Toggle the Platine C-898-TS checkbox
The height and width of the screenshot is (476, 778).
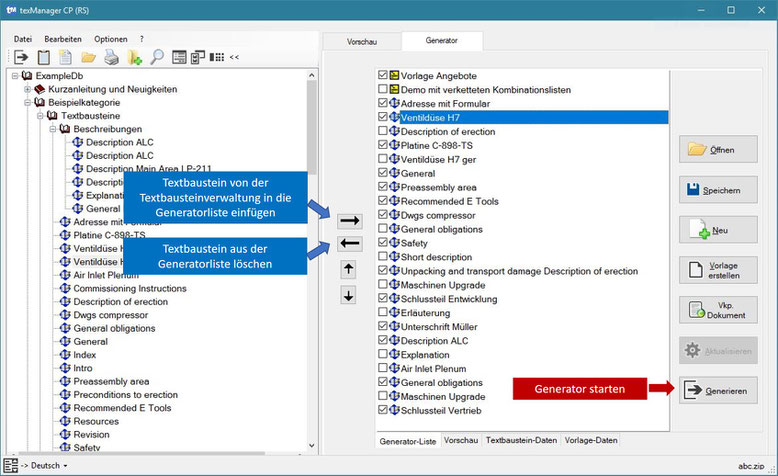[x=382, y=144]
